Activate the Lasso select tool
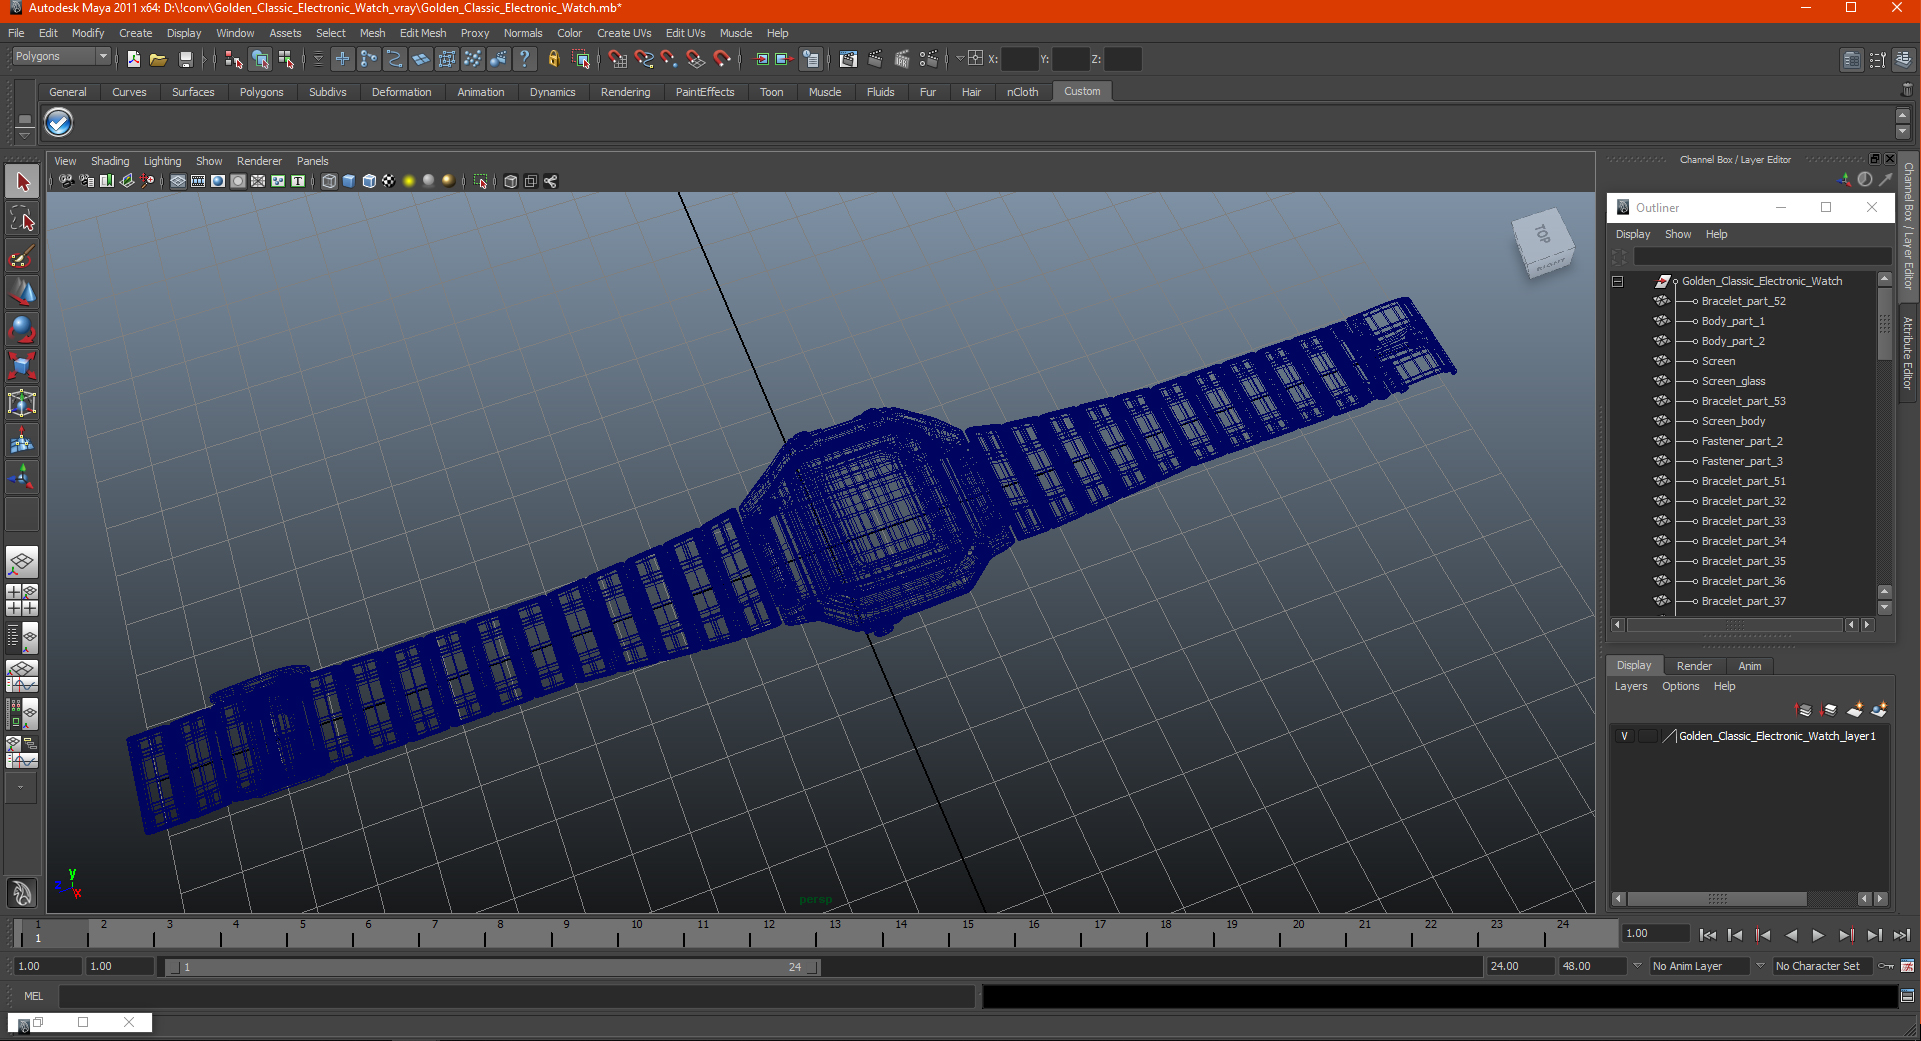Viewport: 1921px width, 1041px height. coord(22,219)
